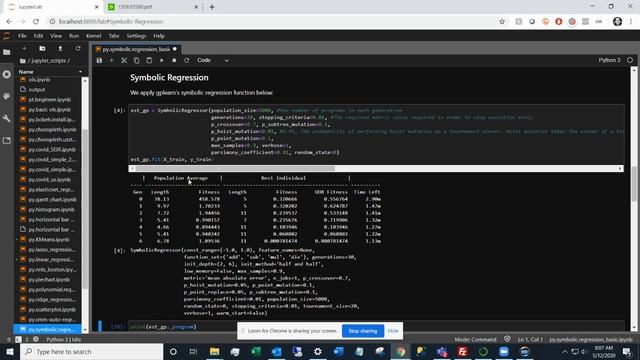Open the open tabs sidebar icon
Viewport: 640px width, 360px height.
point(7,140)
